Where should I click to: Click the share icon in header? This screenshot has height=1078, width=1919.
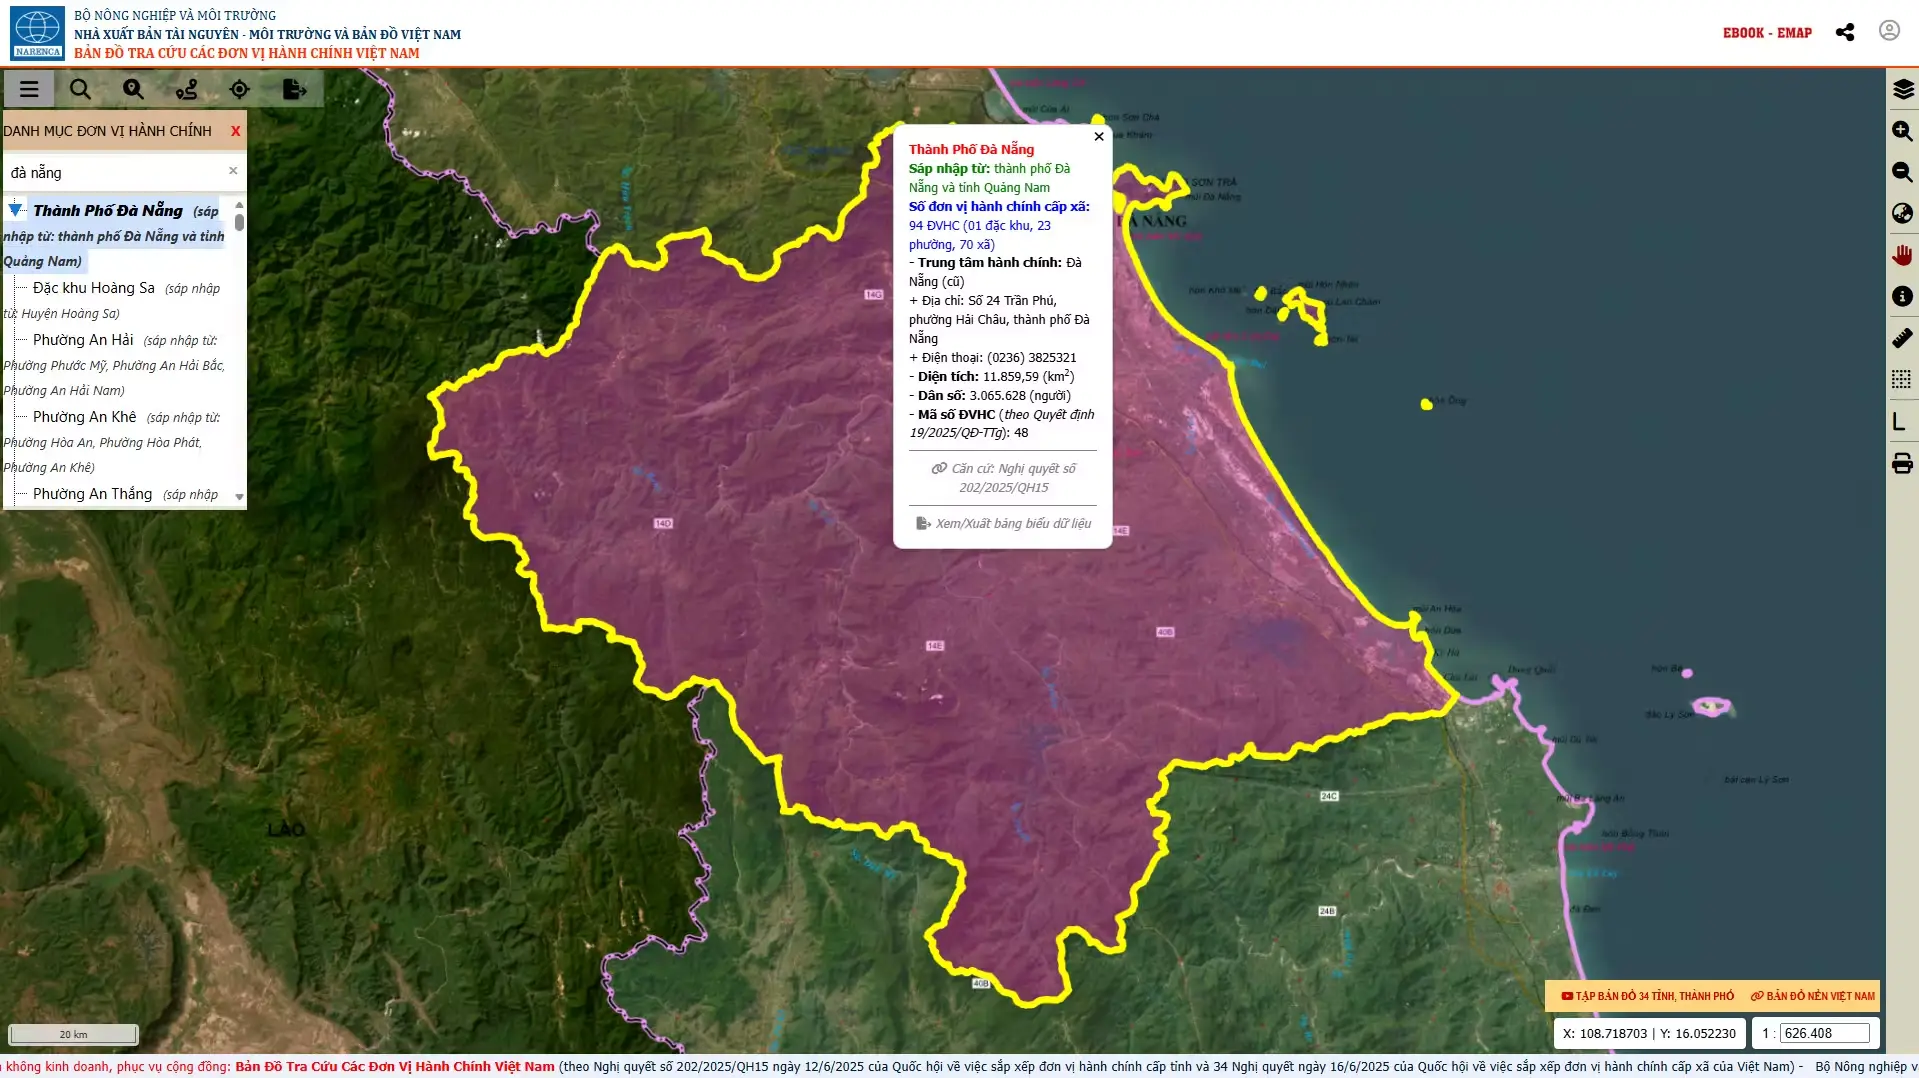pos(1845,32)
